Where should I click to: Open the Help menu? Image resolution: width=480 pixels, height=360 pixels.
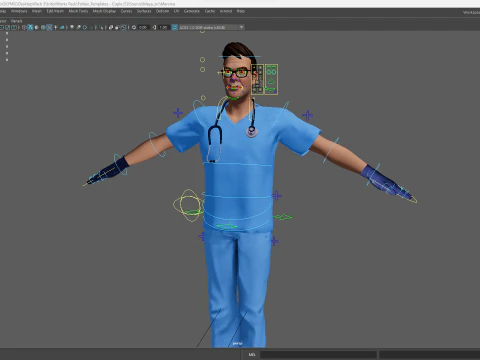click(241, 11)
